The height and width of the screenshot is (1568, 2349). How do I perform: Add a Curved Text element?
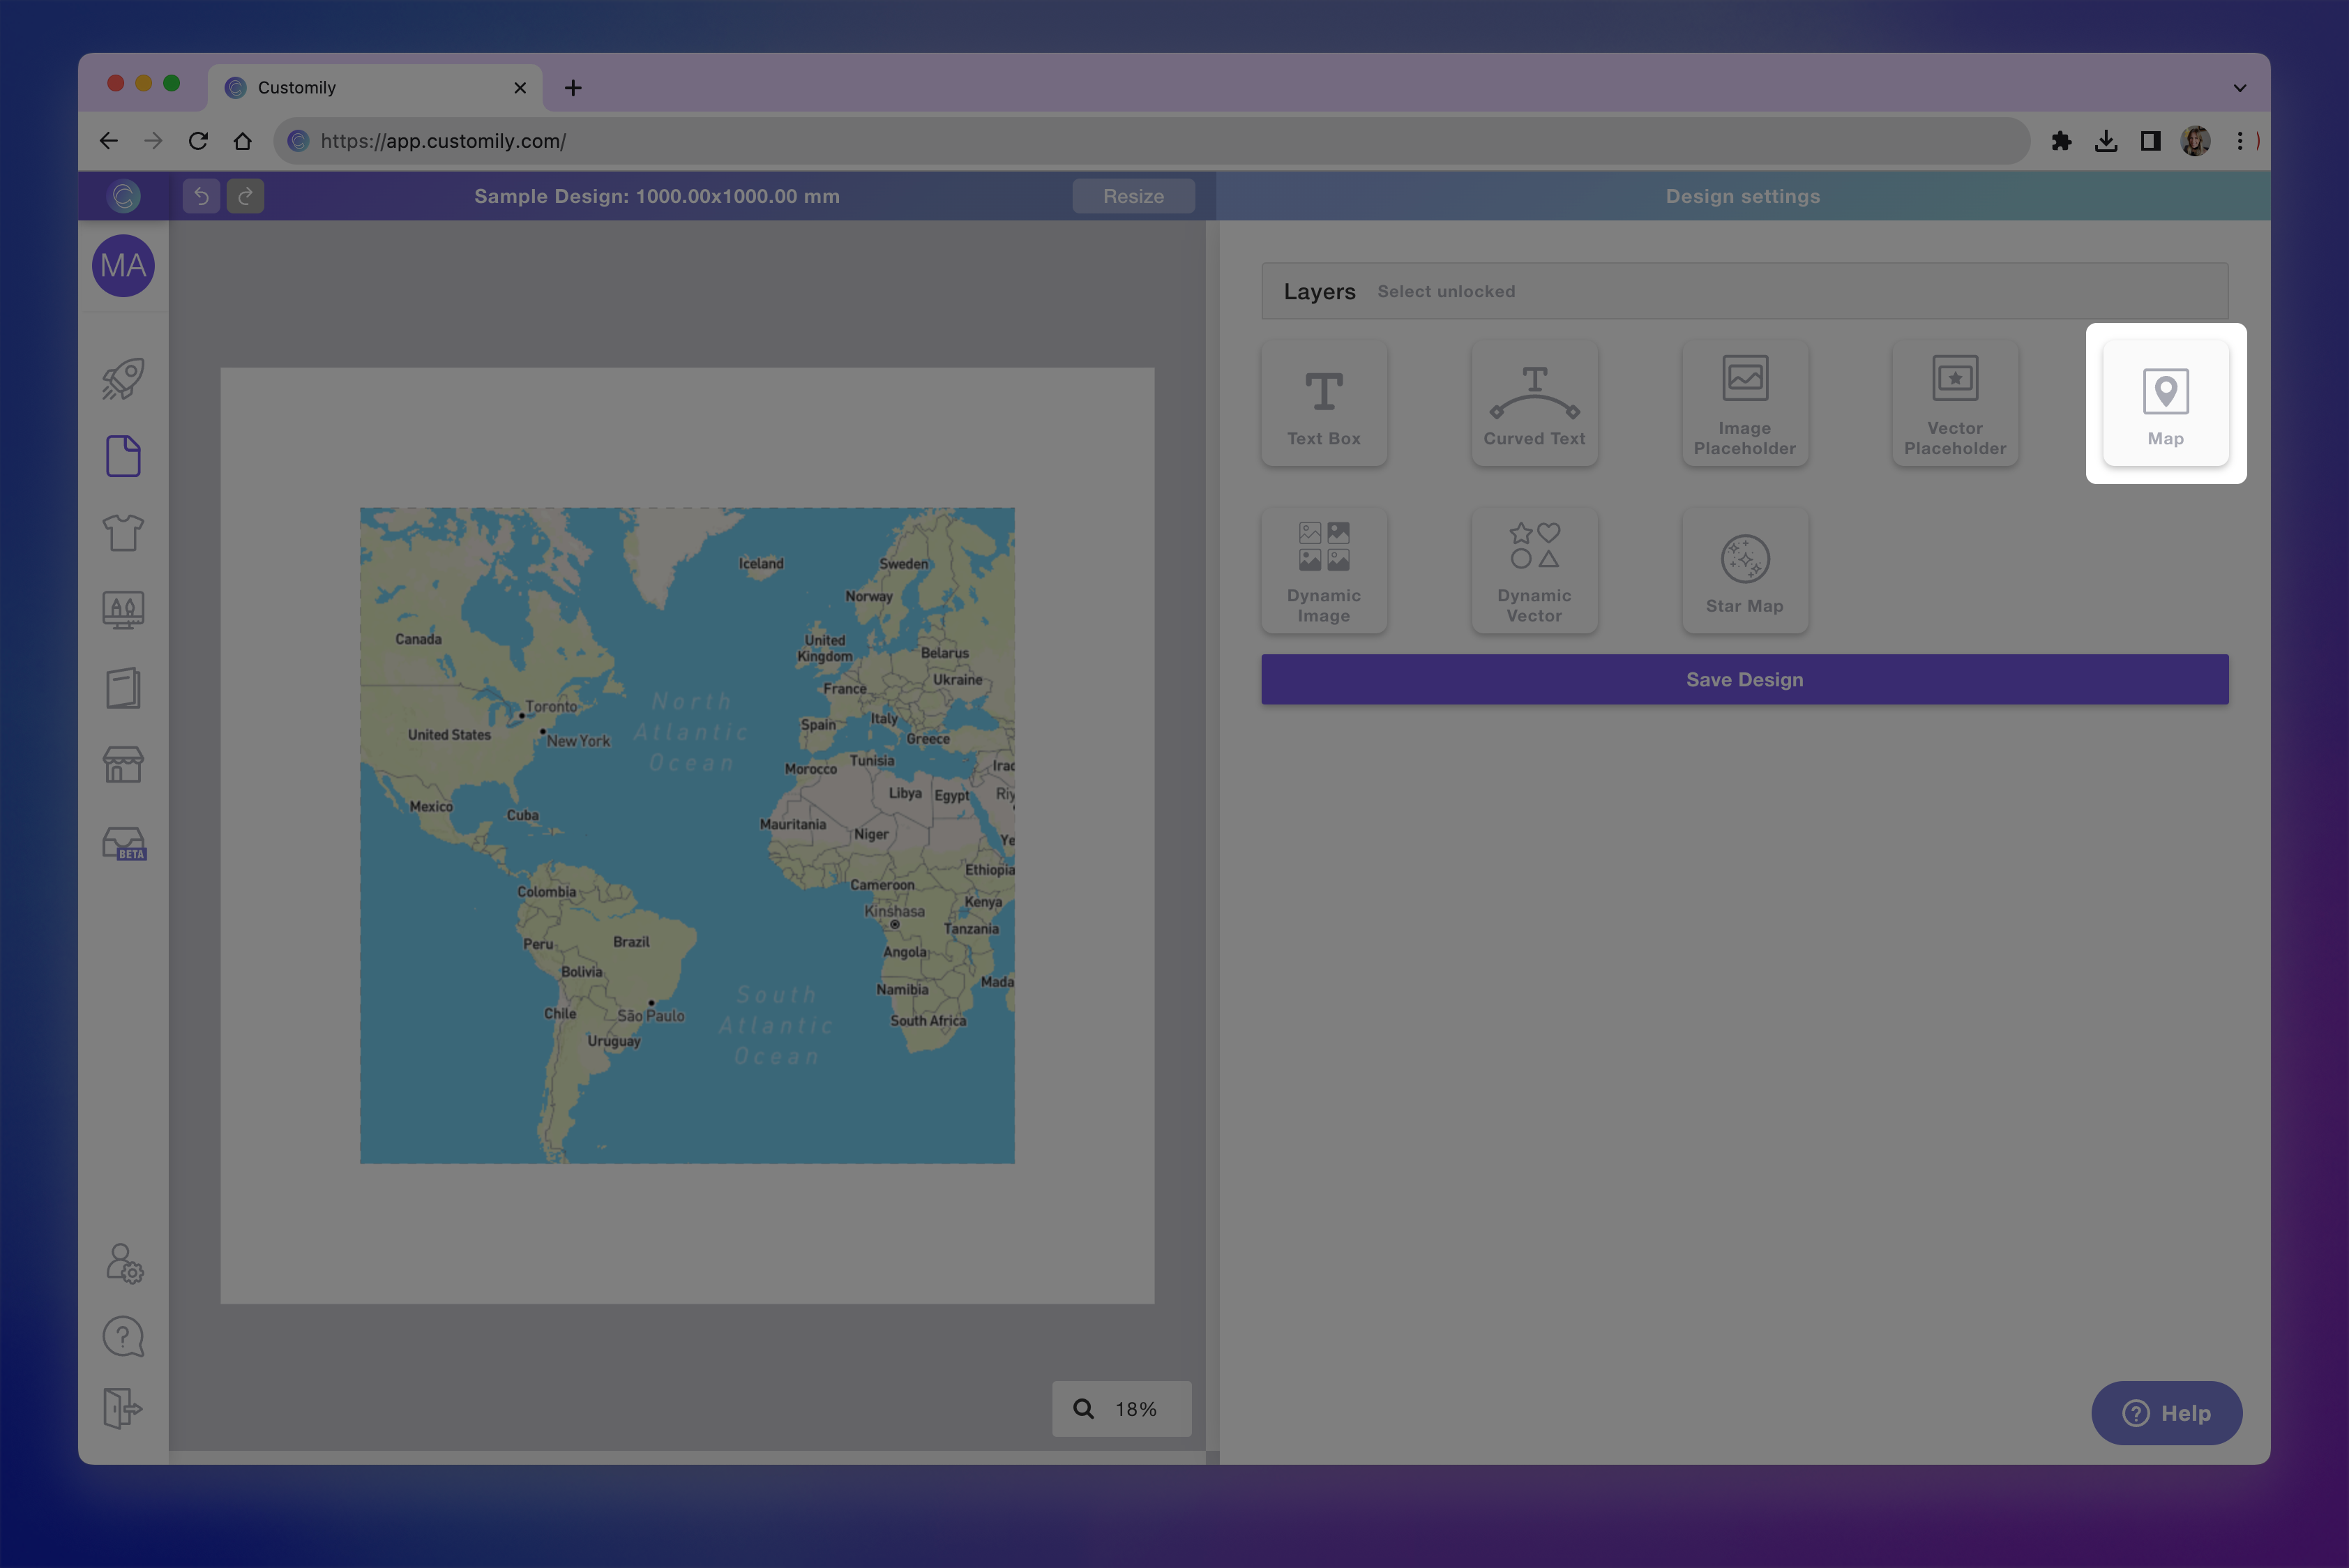1533,403
